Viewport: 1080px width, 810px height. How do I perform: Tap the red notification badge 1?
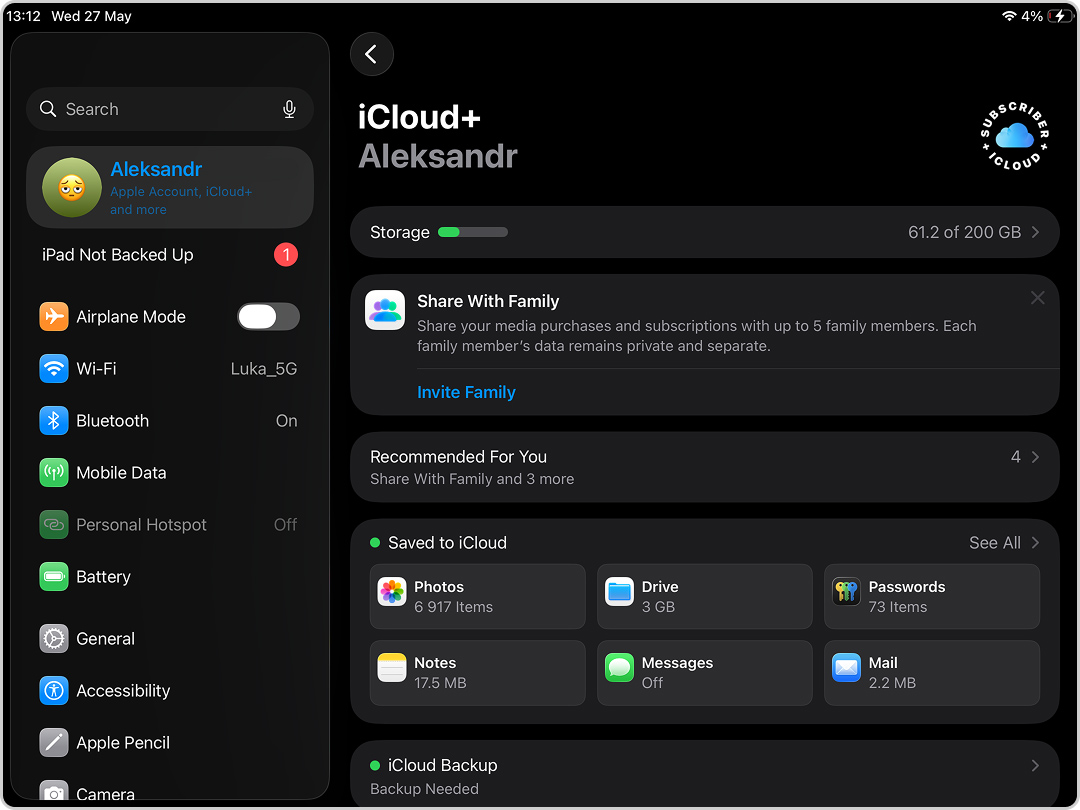pos(286,255)
